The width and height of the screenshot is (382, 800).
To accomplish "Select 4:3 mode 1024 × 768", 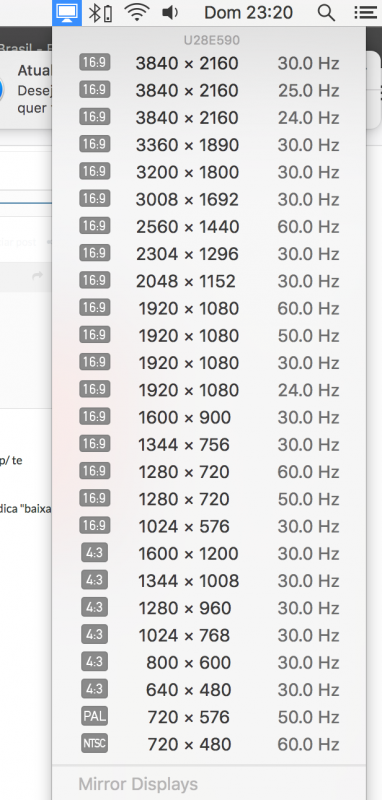I will [209, 635].
